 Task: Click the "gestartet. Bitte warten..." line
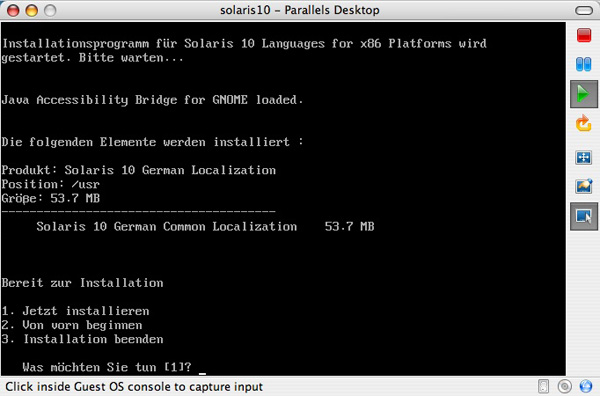93,58
